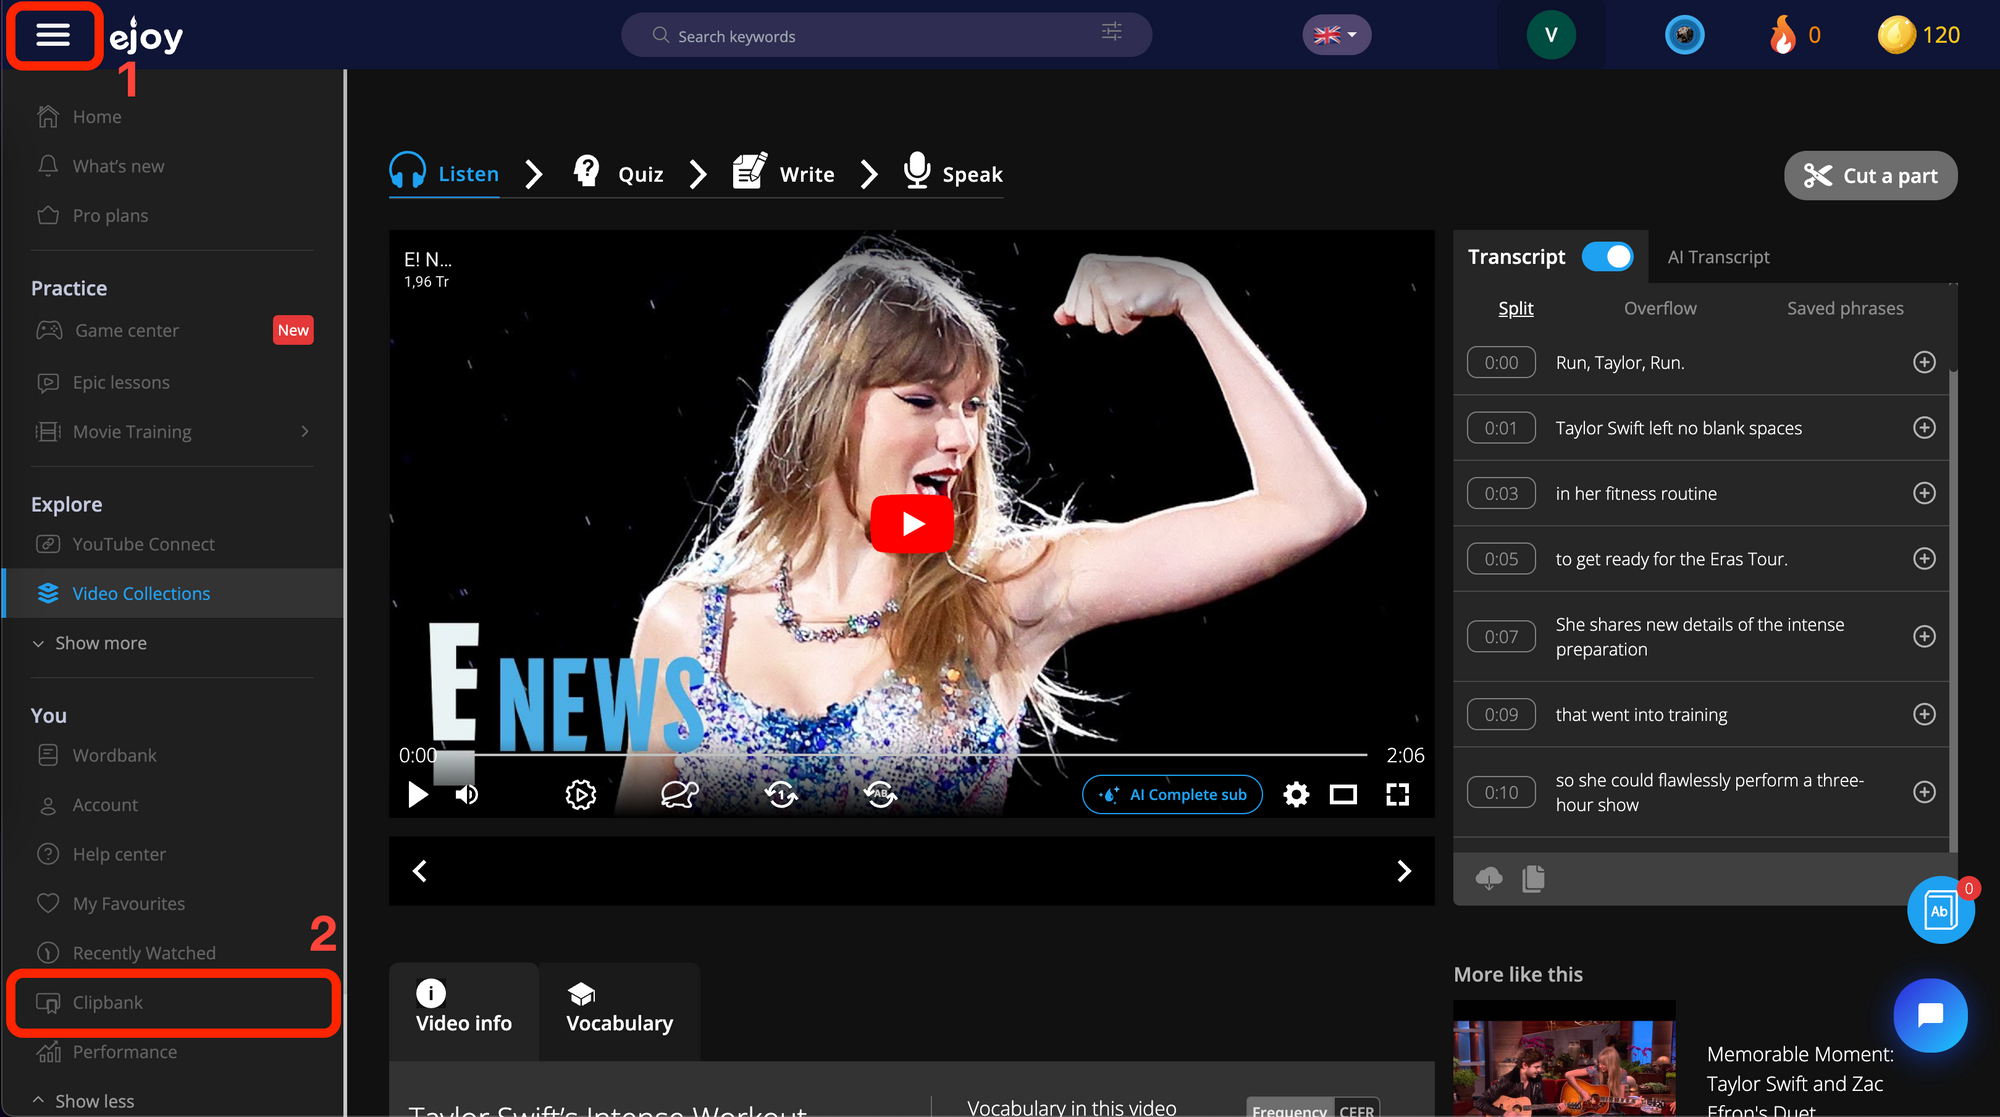Toggle the Transcript switch off

coord(1607,257)
